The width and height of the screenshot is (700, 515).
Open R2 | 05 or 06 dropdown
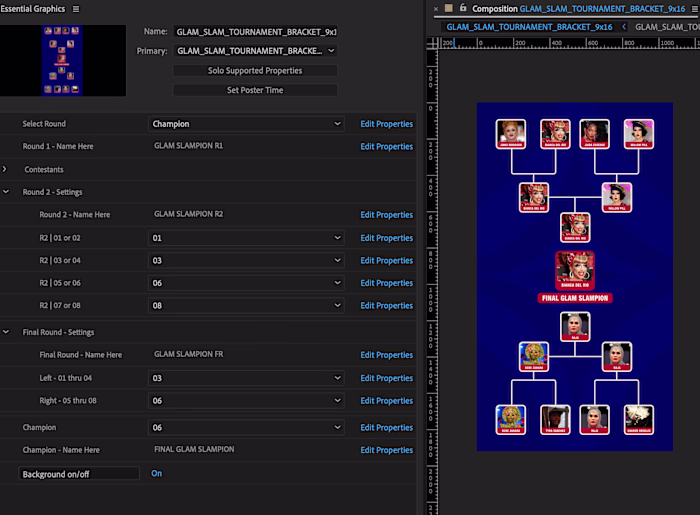(246, 283)
